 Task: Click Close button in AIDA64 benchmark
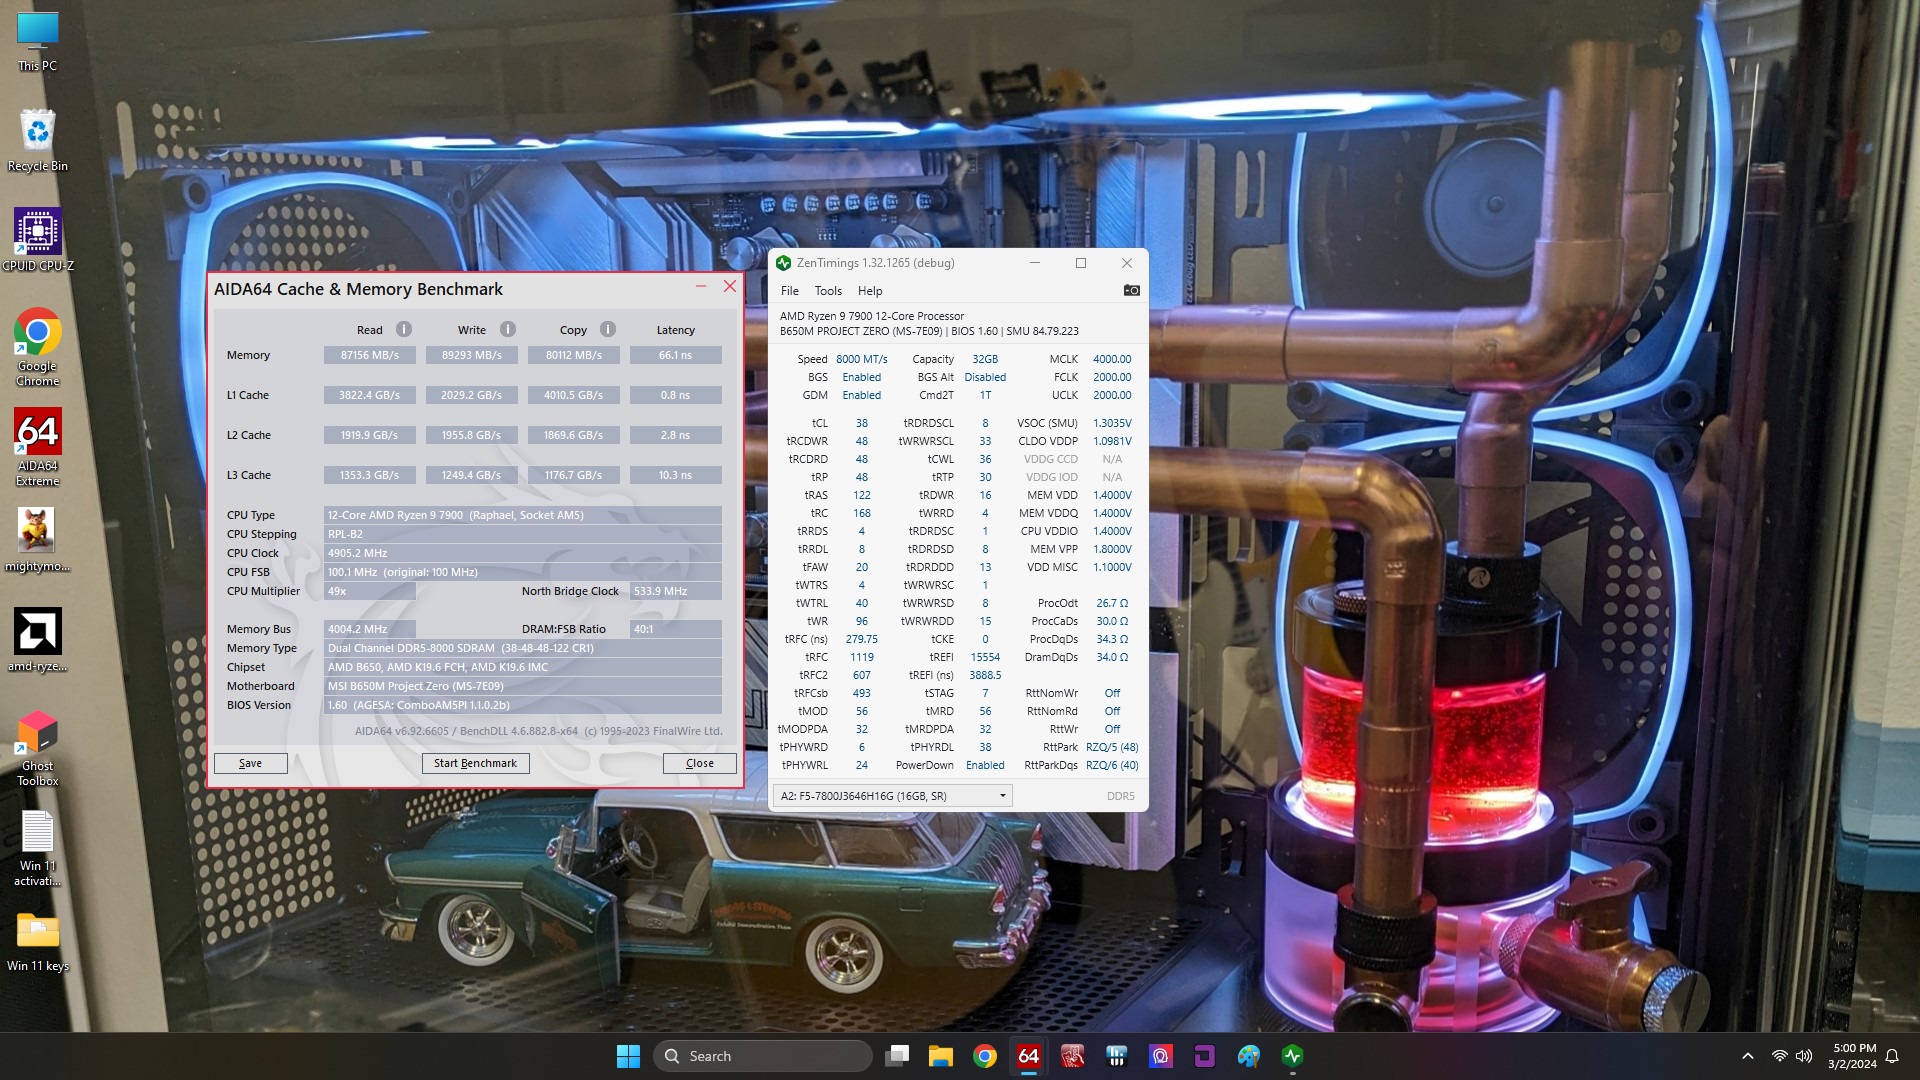coord(699,763)
